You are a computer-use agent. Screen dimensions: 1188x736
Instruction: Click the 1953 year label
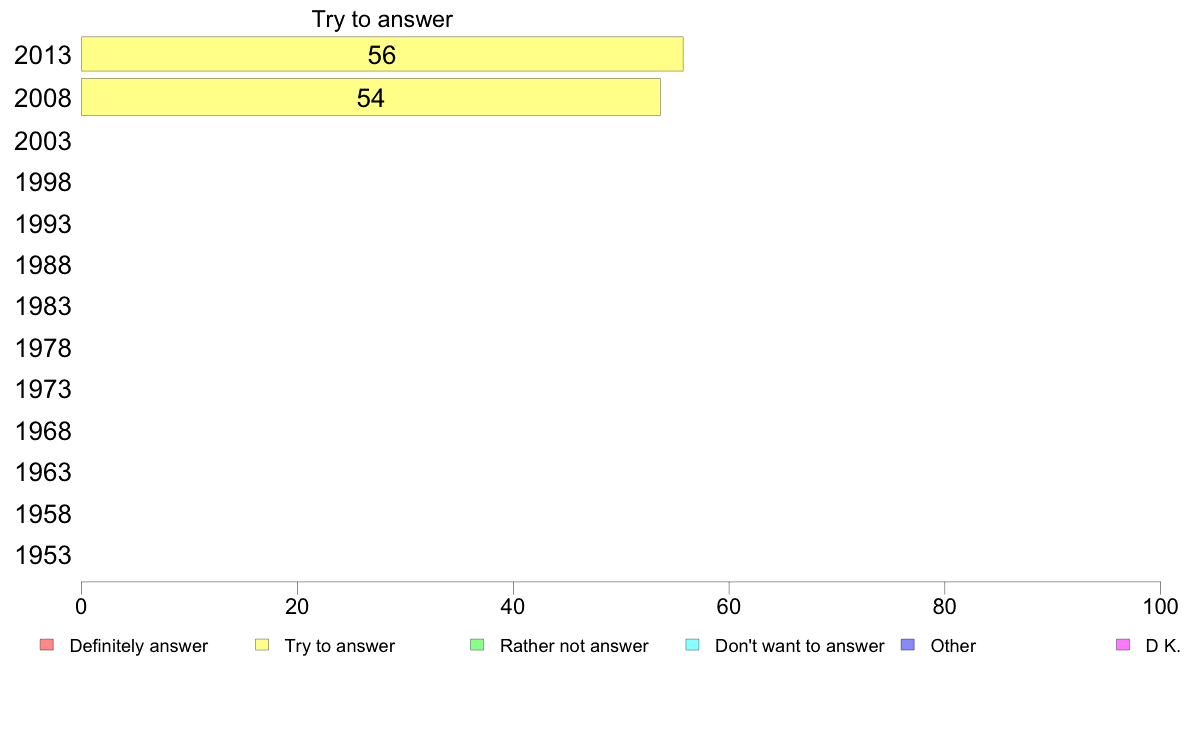pos(43,555)
